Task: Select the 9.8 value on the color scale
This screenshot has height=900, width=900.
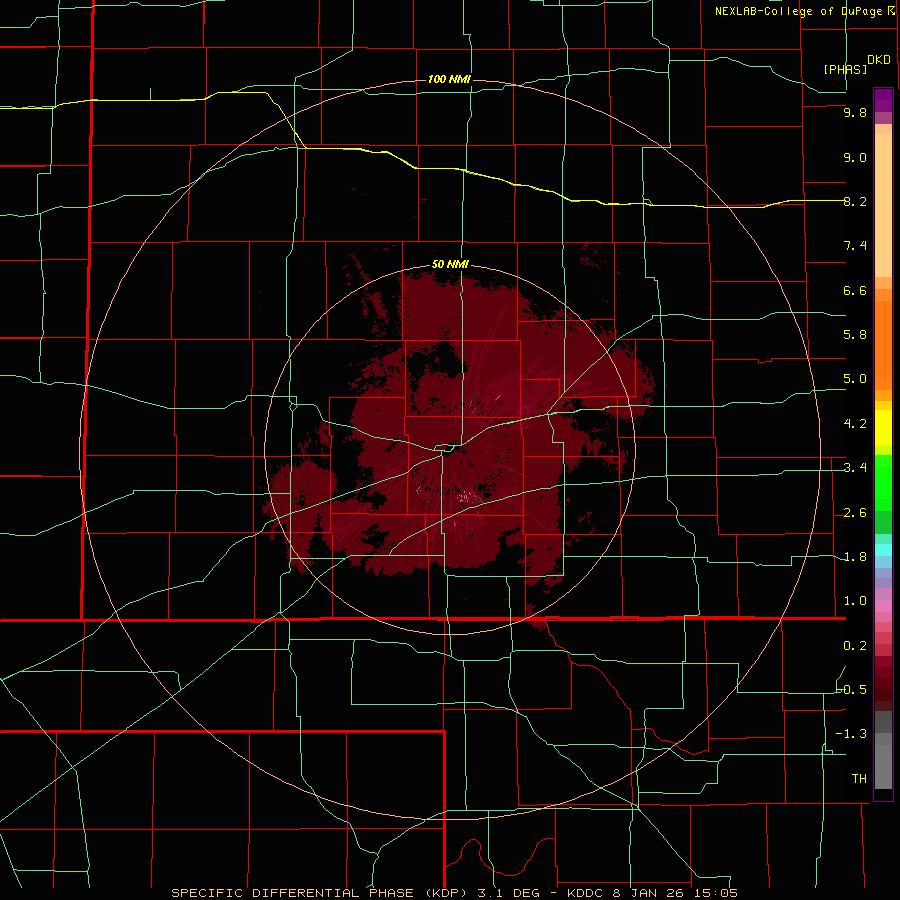Action: click(x=855, y=112)
